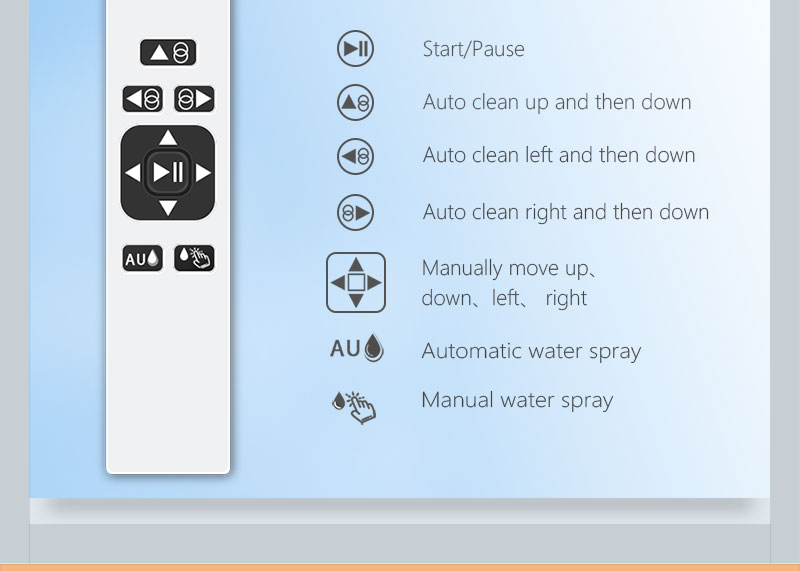Screen dimensions: 800x571
Task: Click auto clean left button on remote
Action: [142, 98]
